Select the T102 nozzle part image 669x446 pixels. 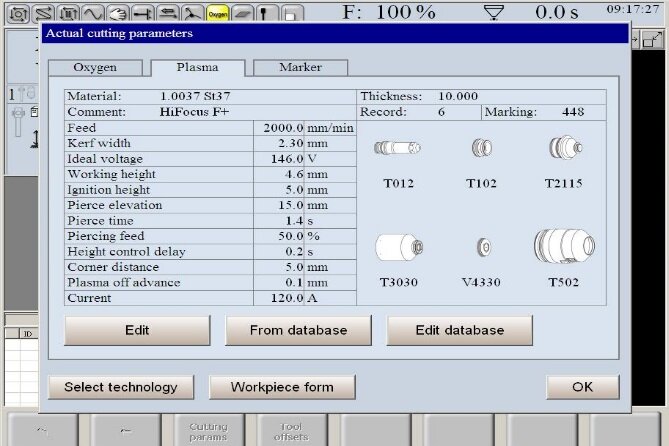pyautogui.click(x=481, y=149)
